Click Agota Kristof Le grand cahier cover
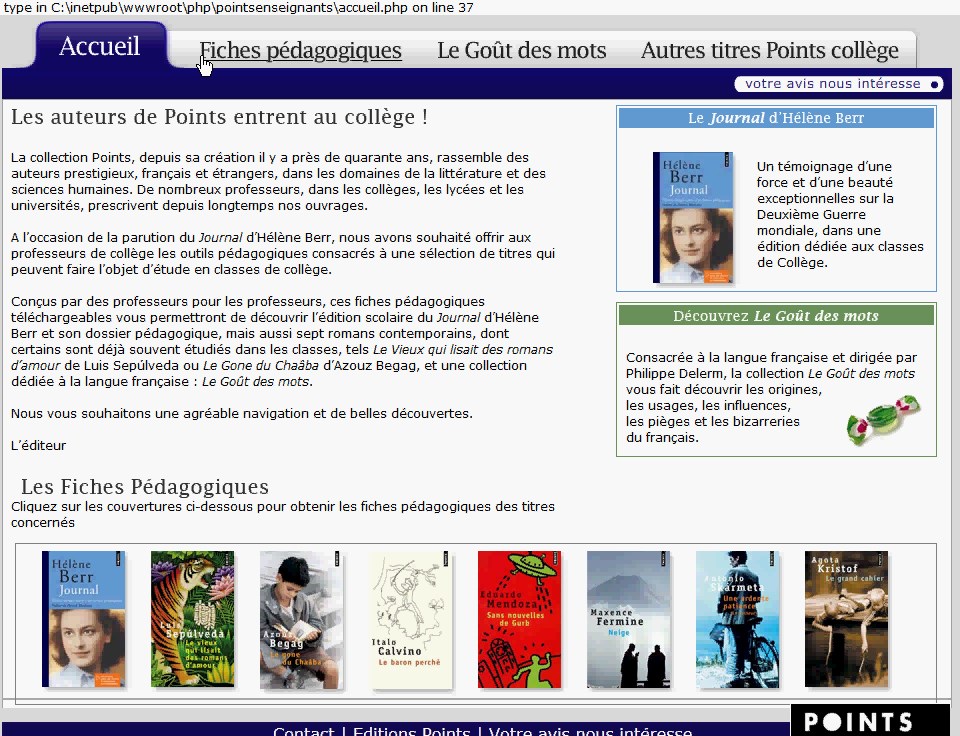 pos(846,619)
